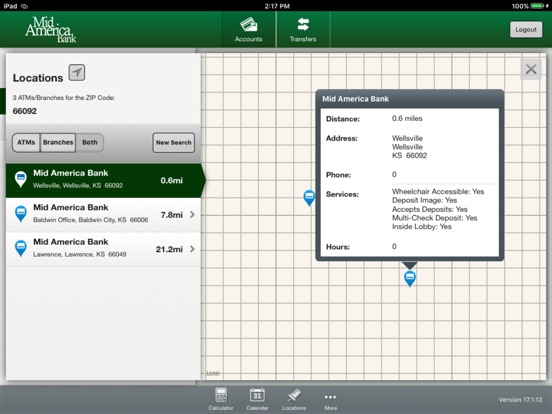Screen dimensions: 552x414
Task: Select map pin below the info popup
Action: [410, 279]
